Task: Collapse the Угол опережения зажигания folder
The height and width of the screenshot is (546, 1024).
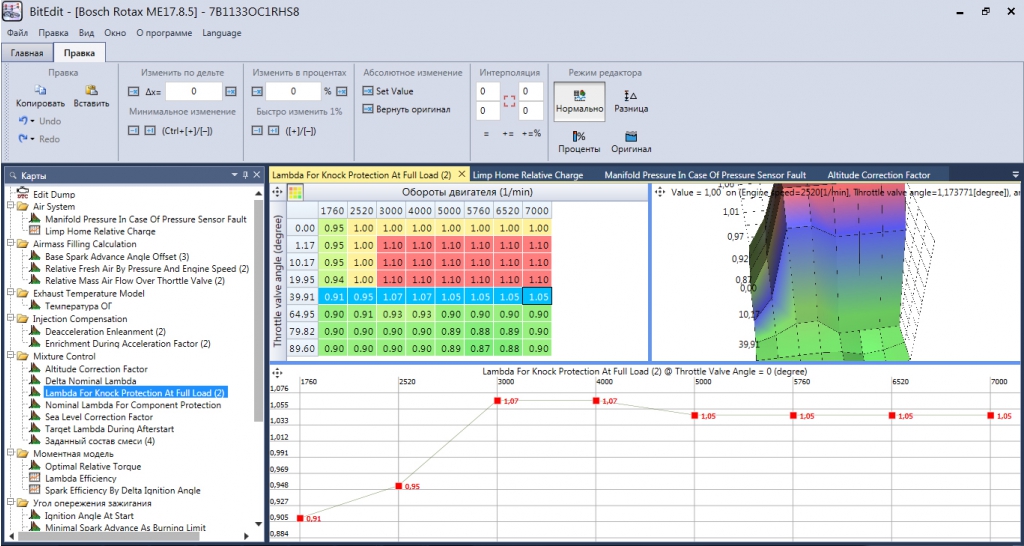Action: click(x=10, y=504)
